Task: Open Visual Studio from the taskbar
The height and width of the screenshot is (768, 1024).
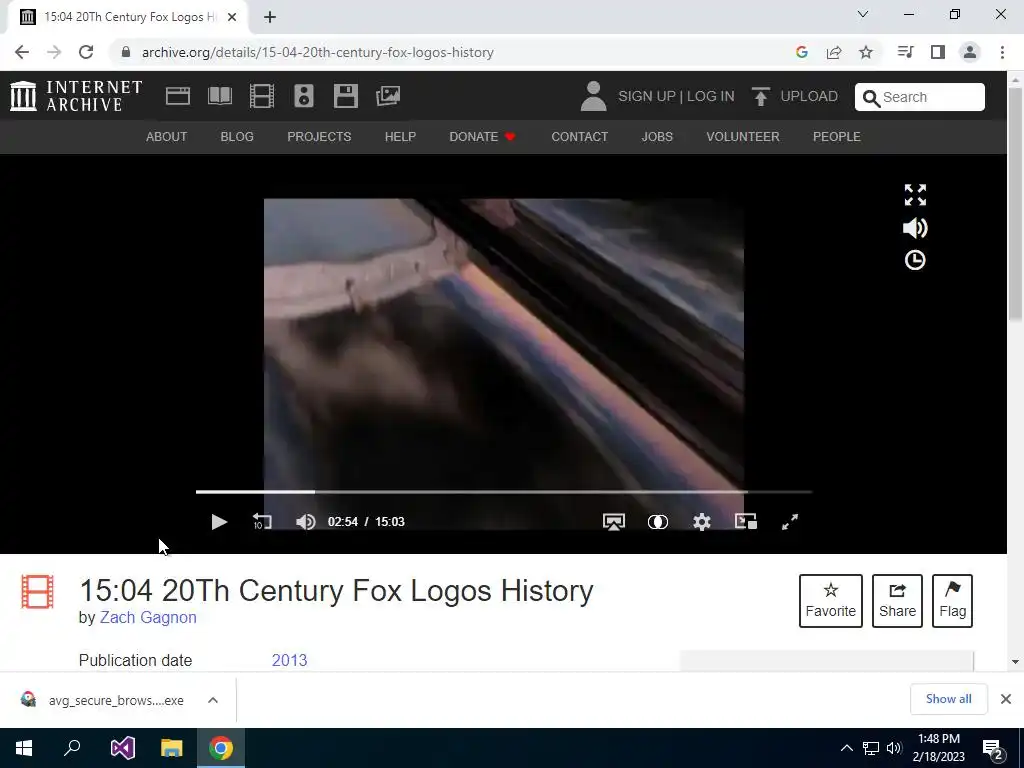Action: point(123,748)
